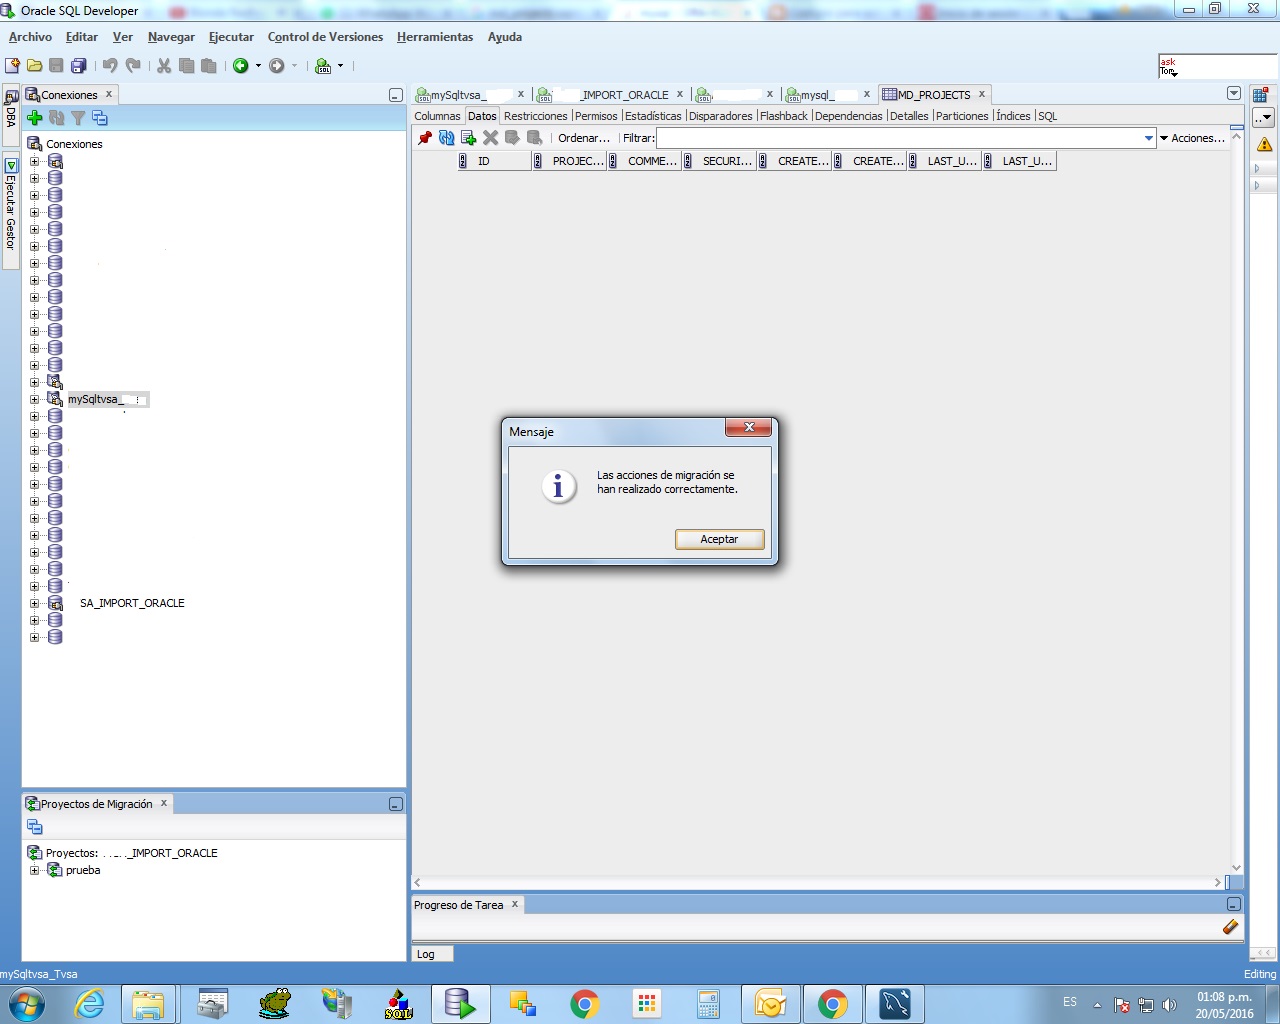Insert a new row in the data grid
This screenshot has height=1024, width=1280.
[x=468, y=138]
